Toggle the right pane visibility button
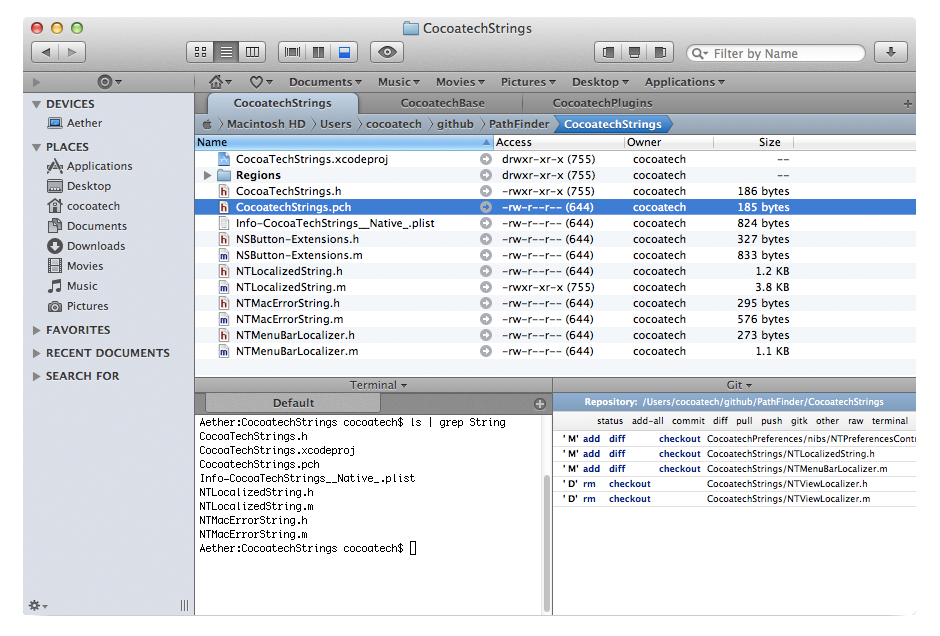This screenshot has width=940, height=636. coord(660,52)
